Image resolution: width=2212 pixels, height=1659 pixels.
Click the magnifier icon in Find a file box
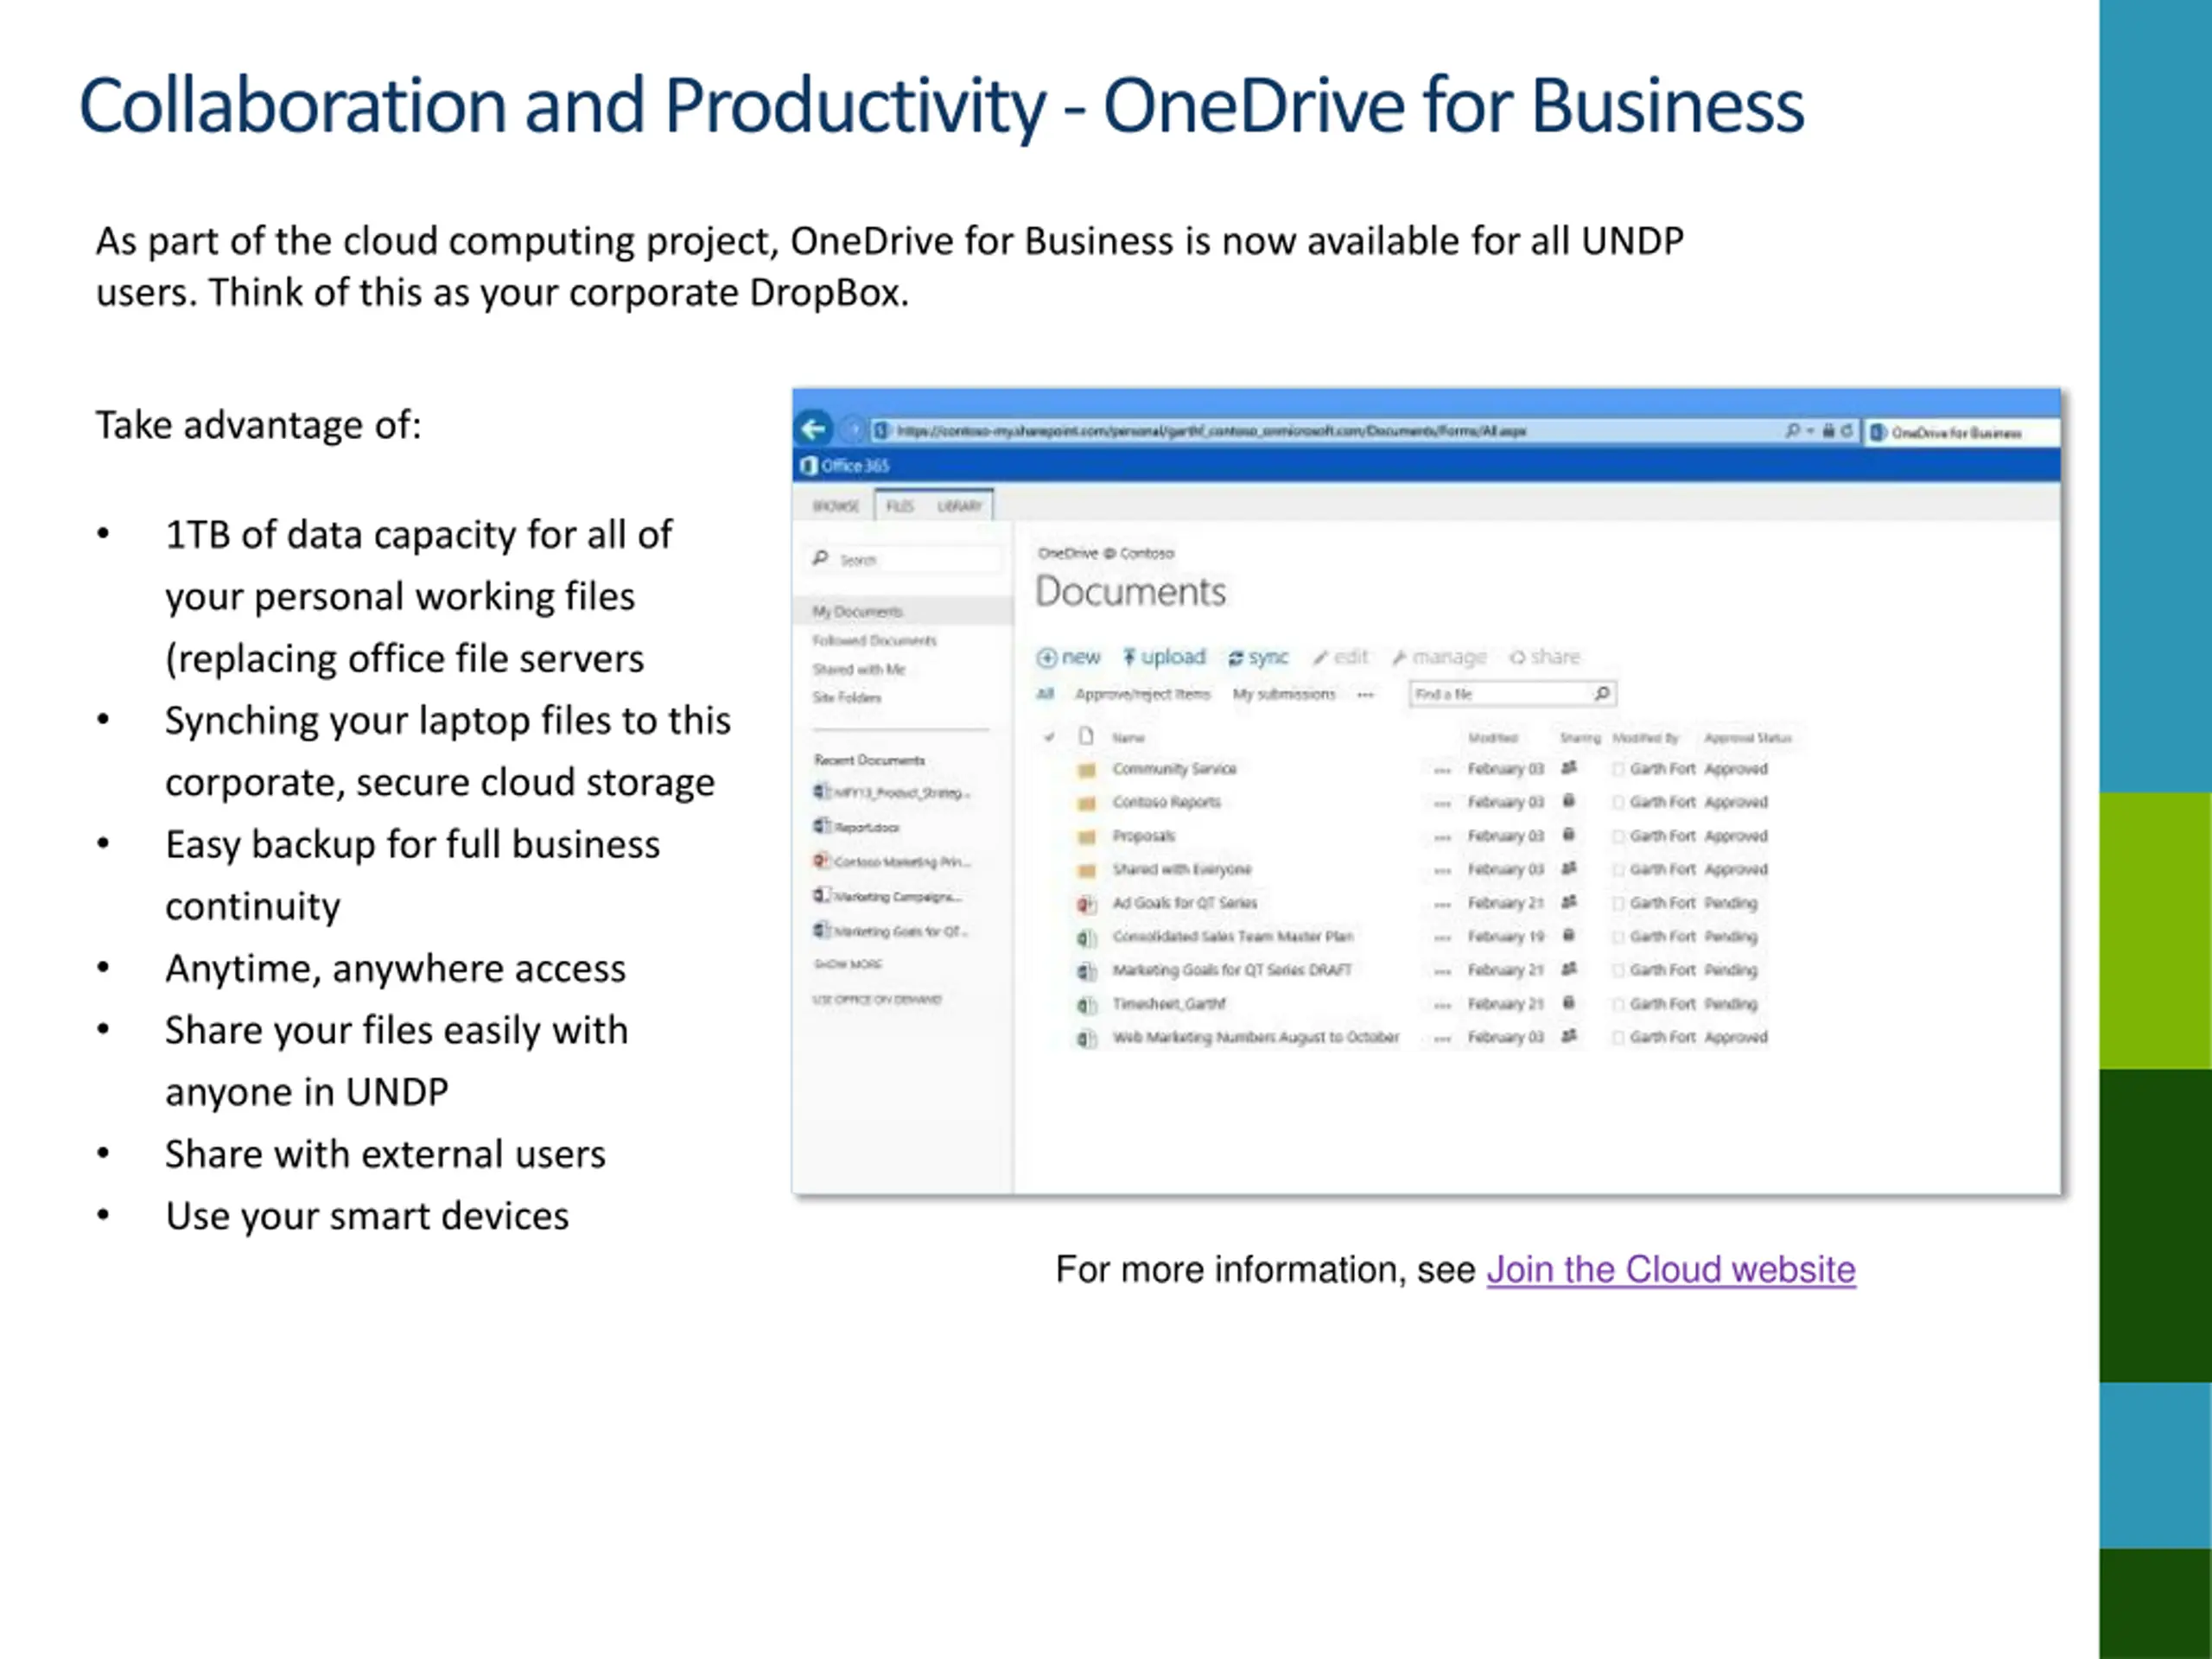1602,693
